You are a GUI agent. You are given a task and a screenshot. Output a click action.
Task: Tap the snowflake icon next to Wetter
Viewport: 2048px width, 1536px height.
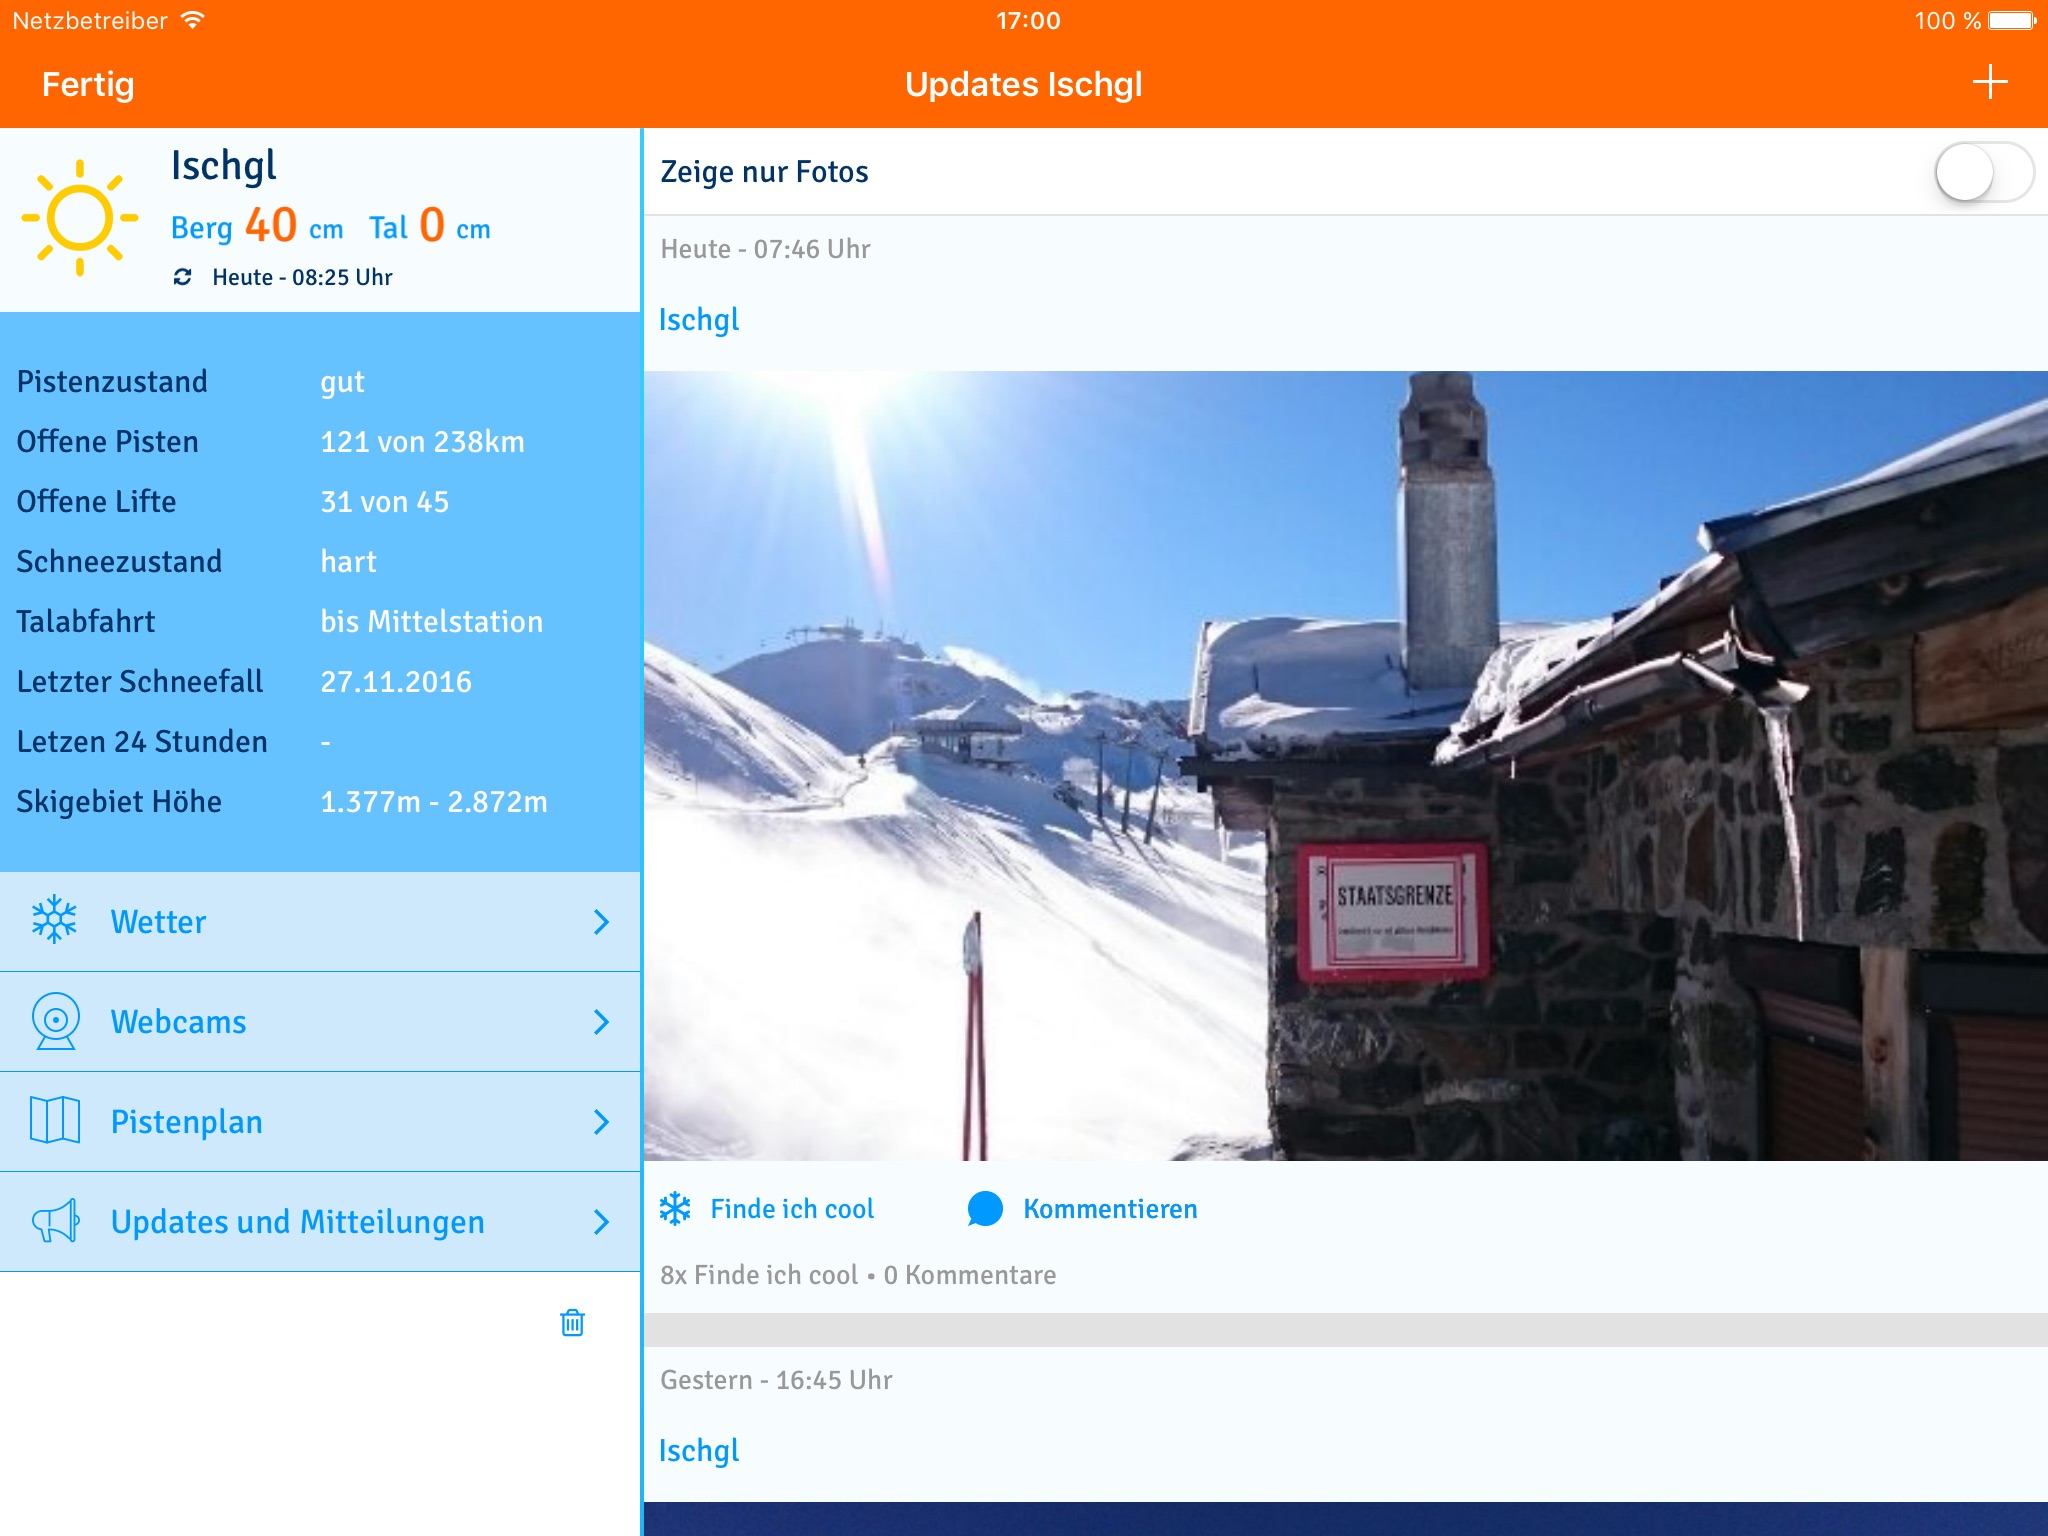click(x=54, y=919)
